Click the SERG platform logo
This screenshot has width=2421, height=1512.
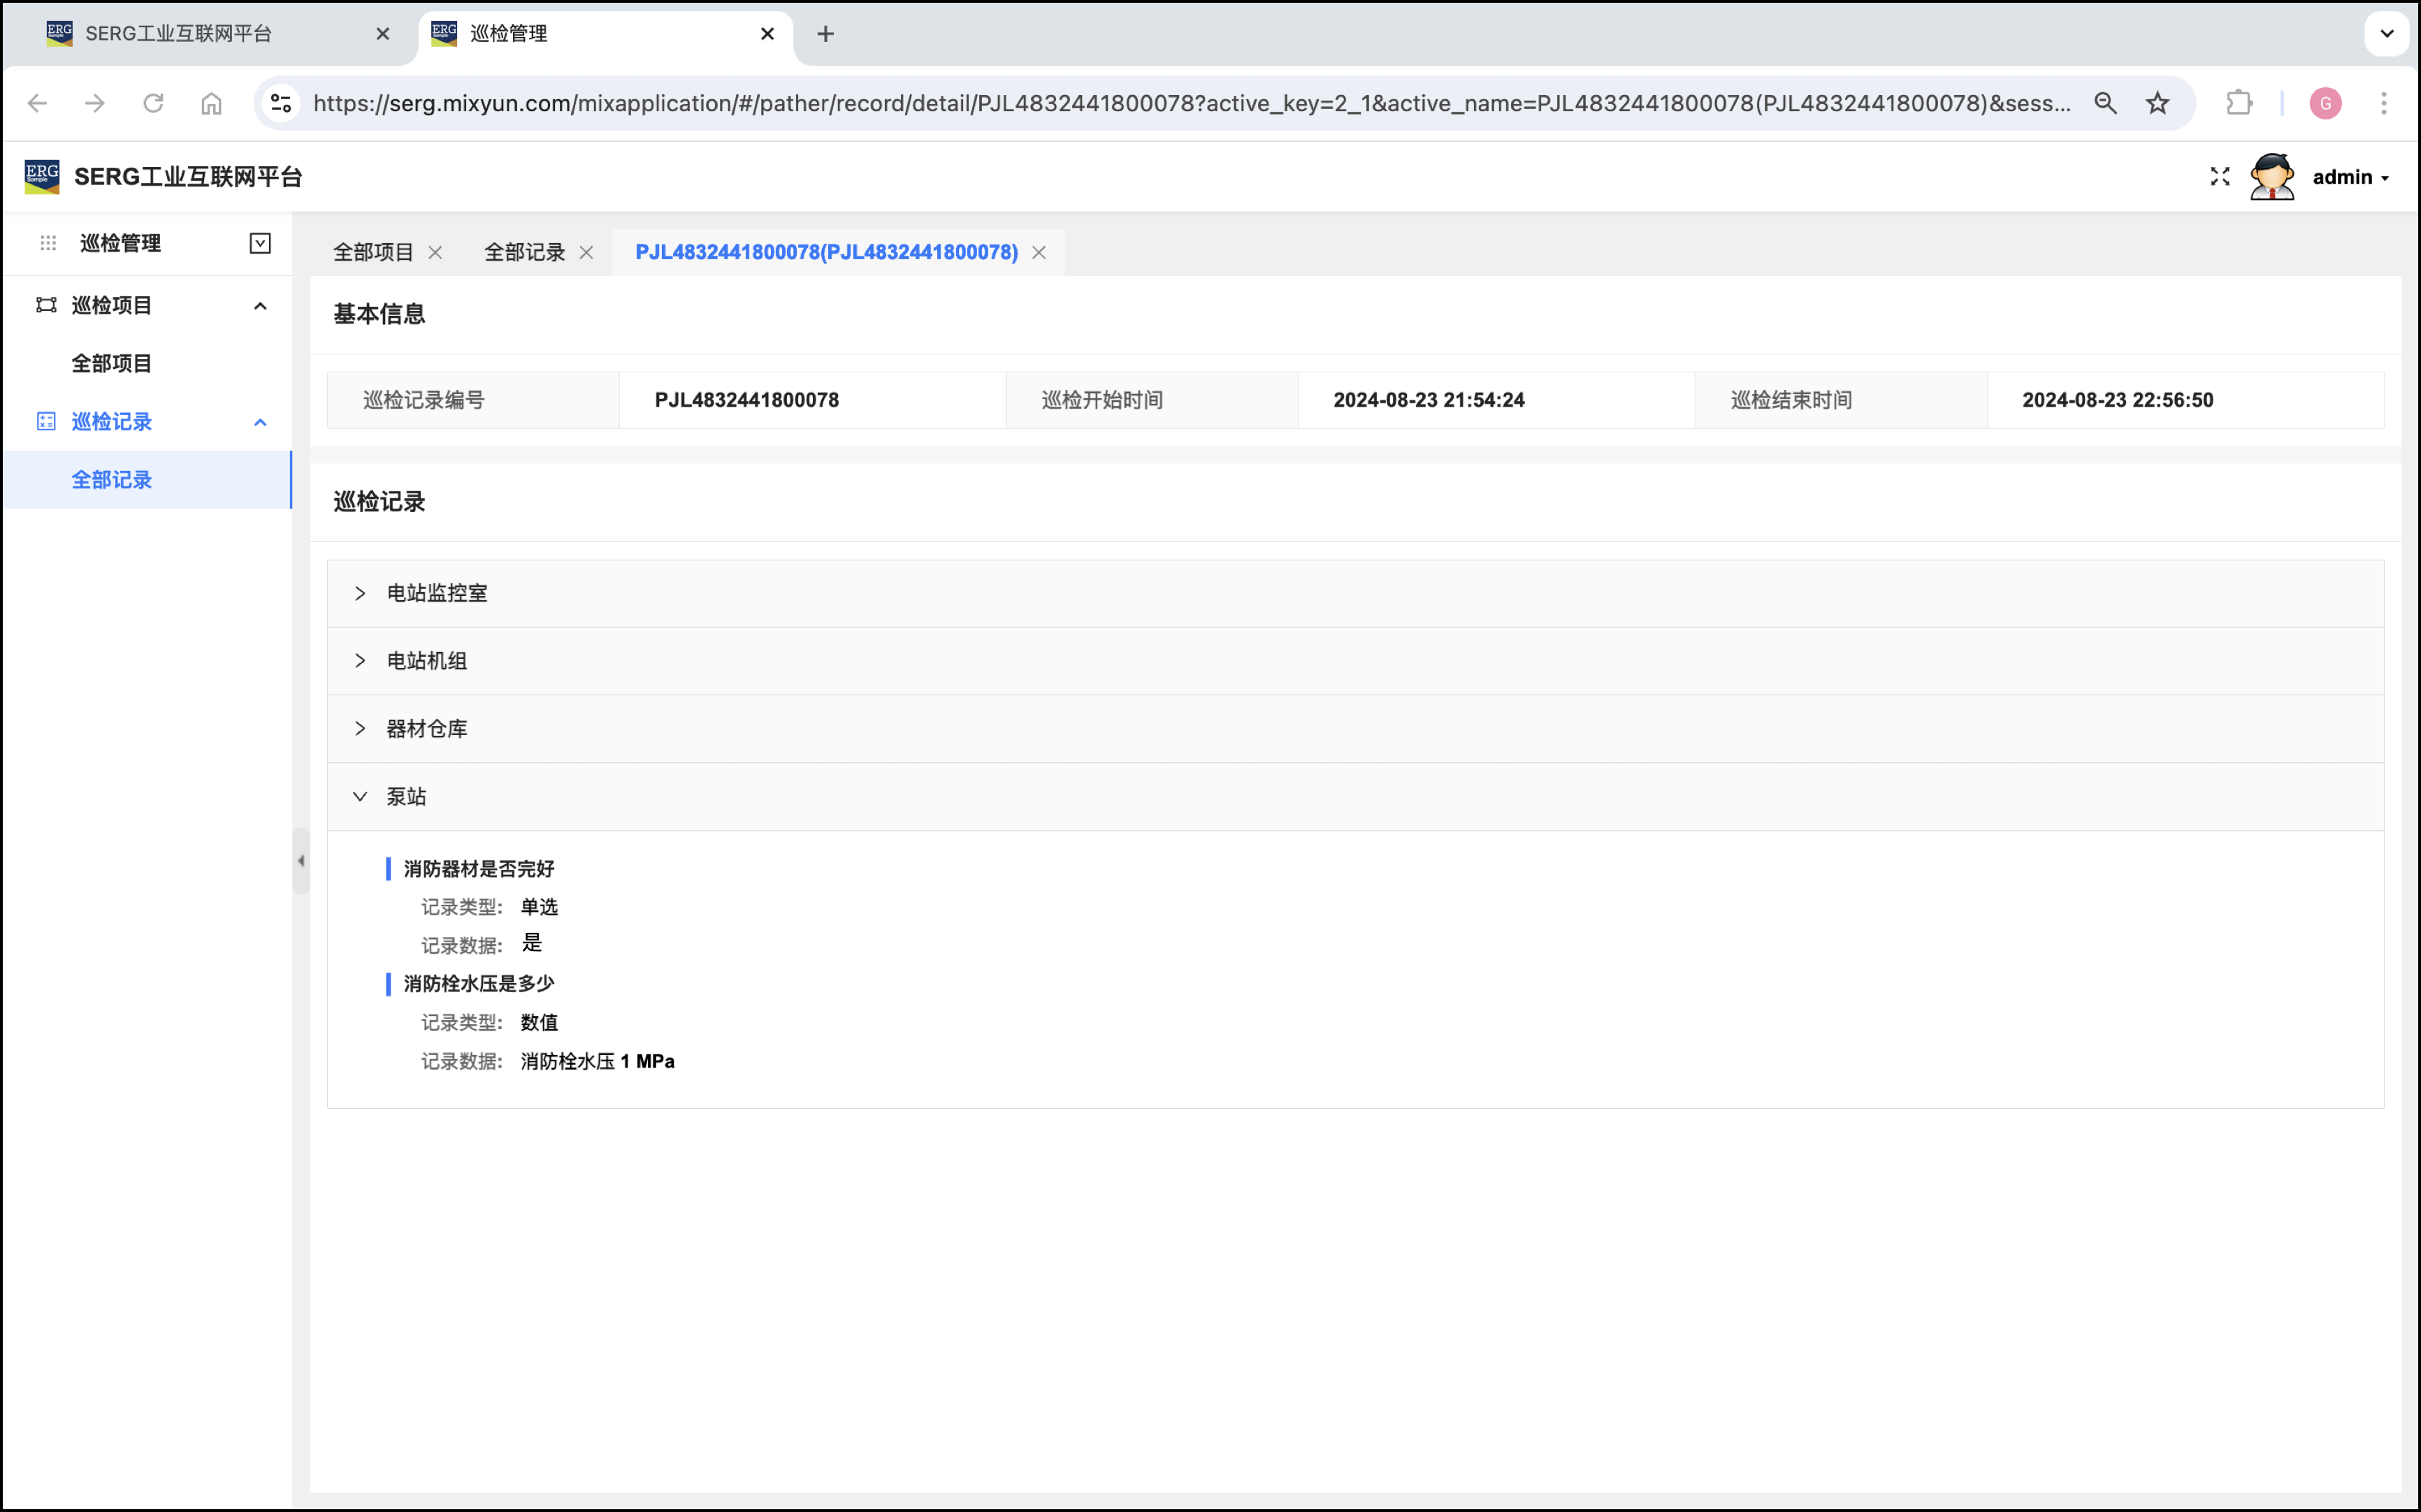[x=42, y=177]
